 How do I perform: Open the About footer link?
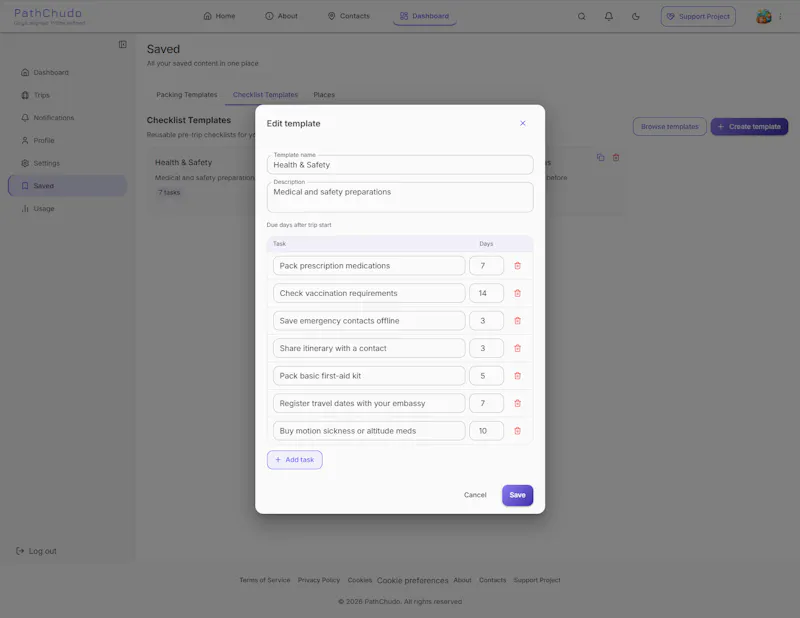462,580
